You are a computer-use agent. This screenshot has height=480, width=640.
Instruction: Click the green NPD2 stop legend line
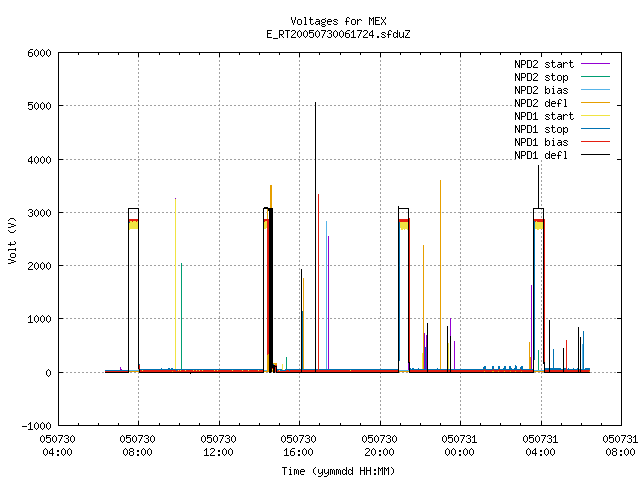click(x=596, y=77)
